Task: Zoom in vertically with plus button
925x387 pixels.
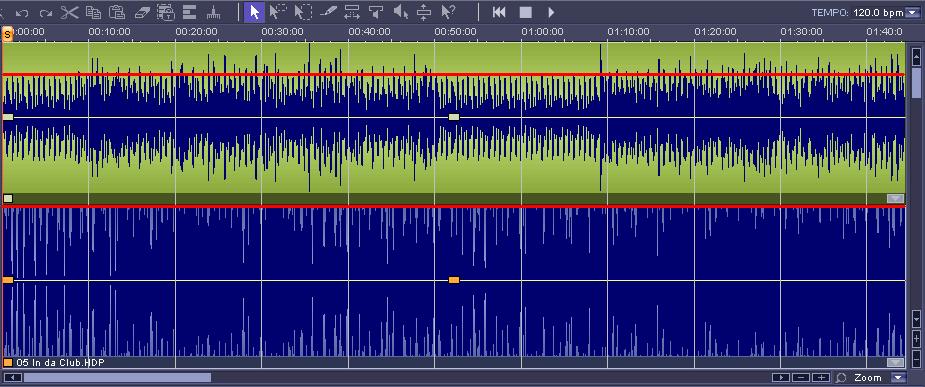Action: pyautogui.click(x=916, y=339)
